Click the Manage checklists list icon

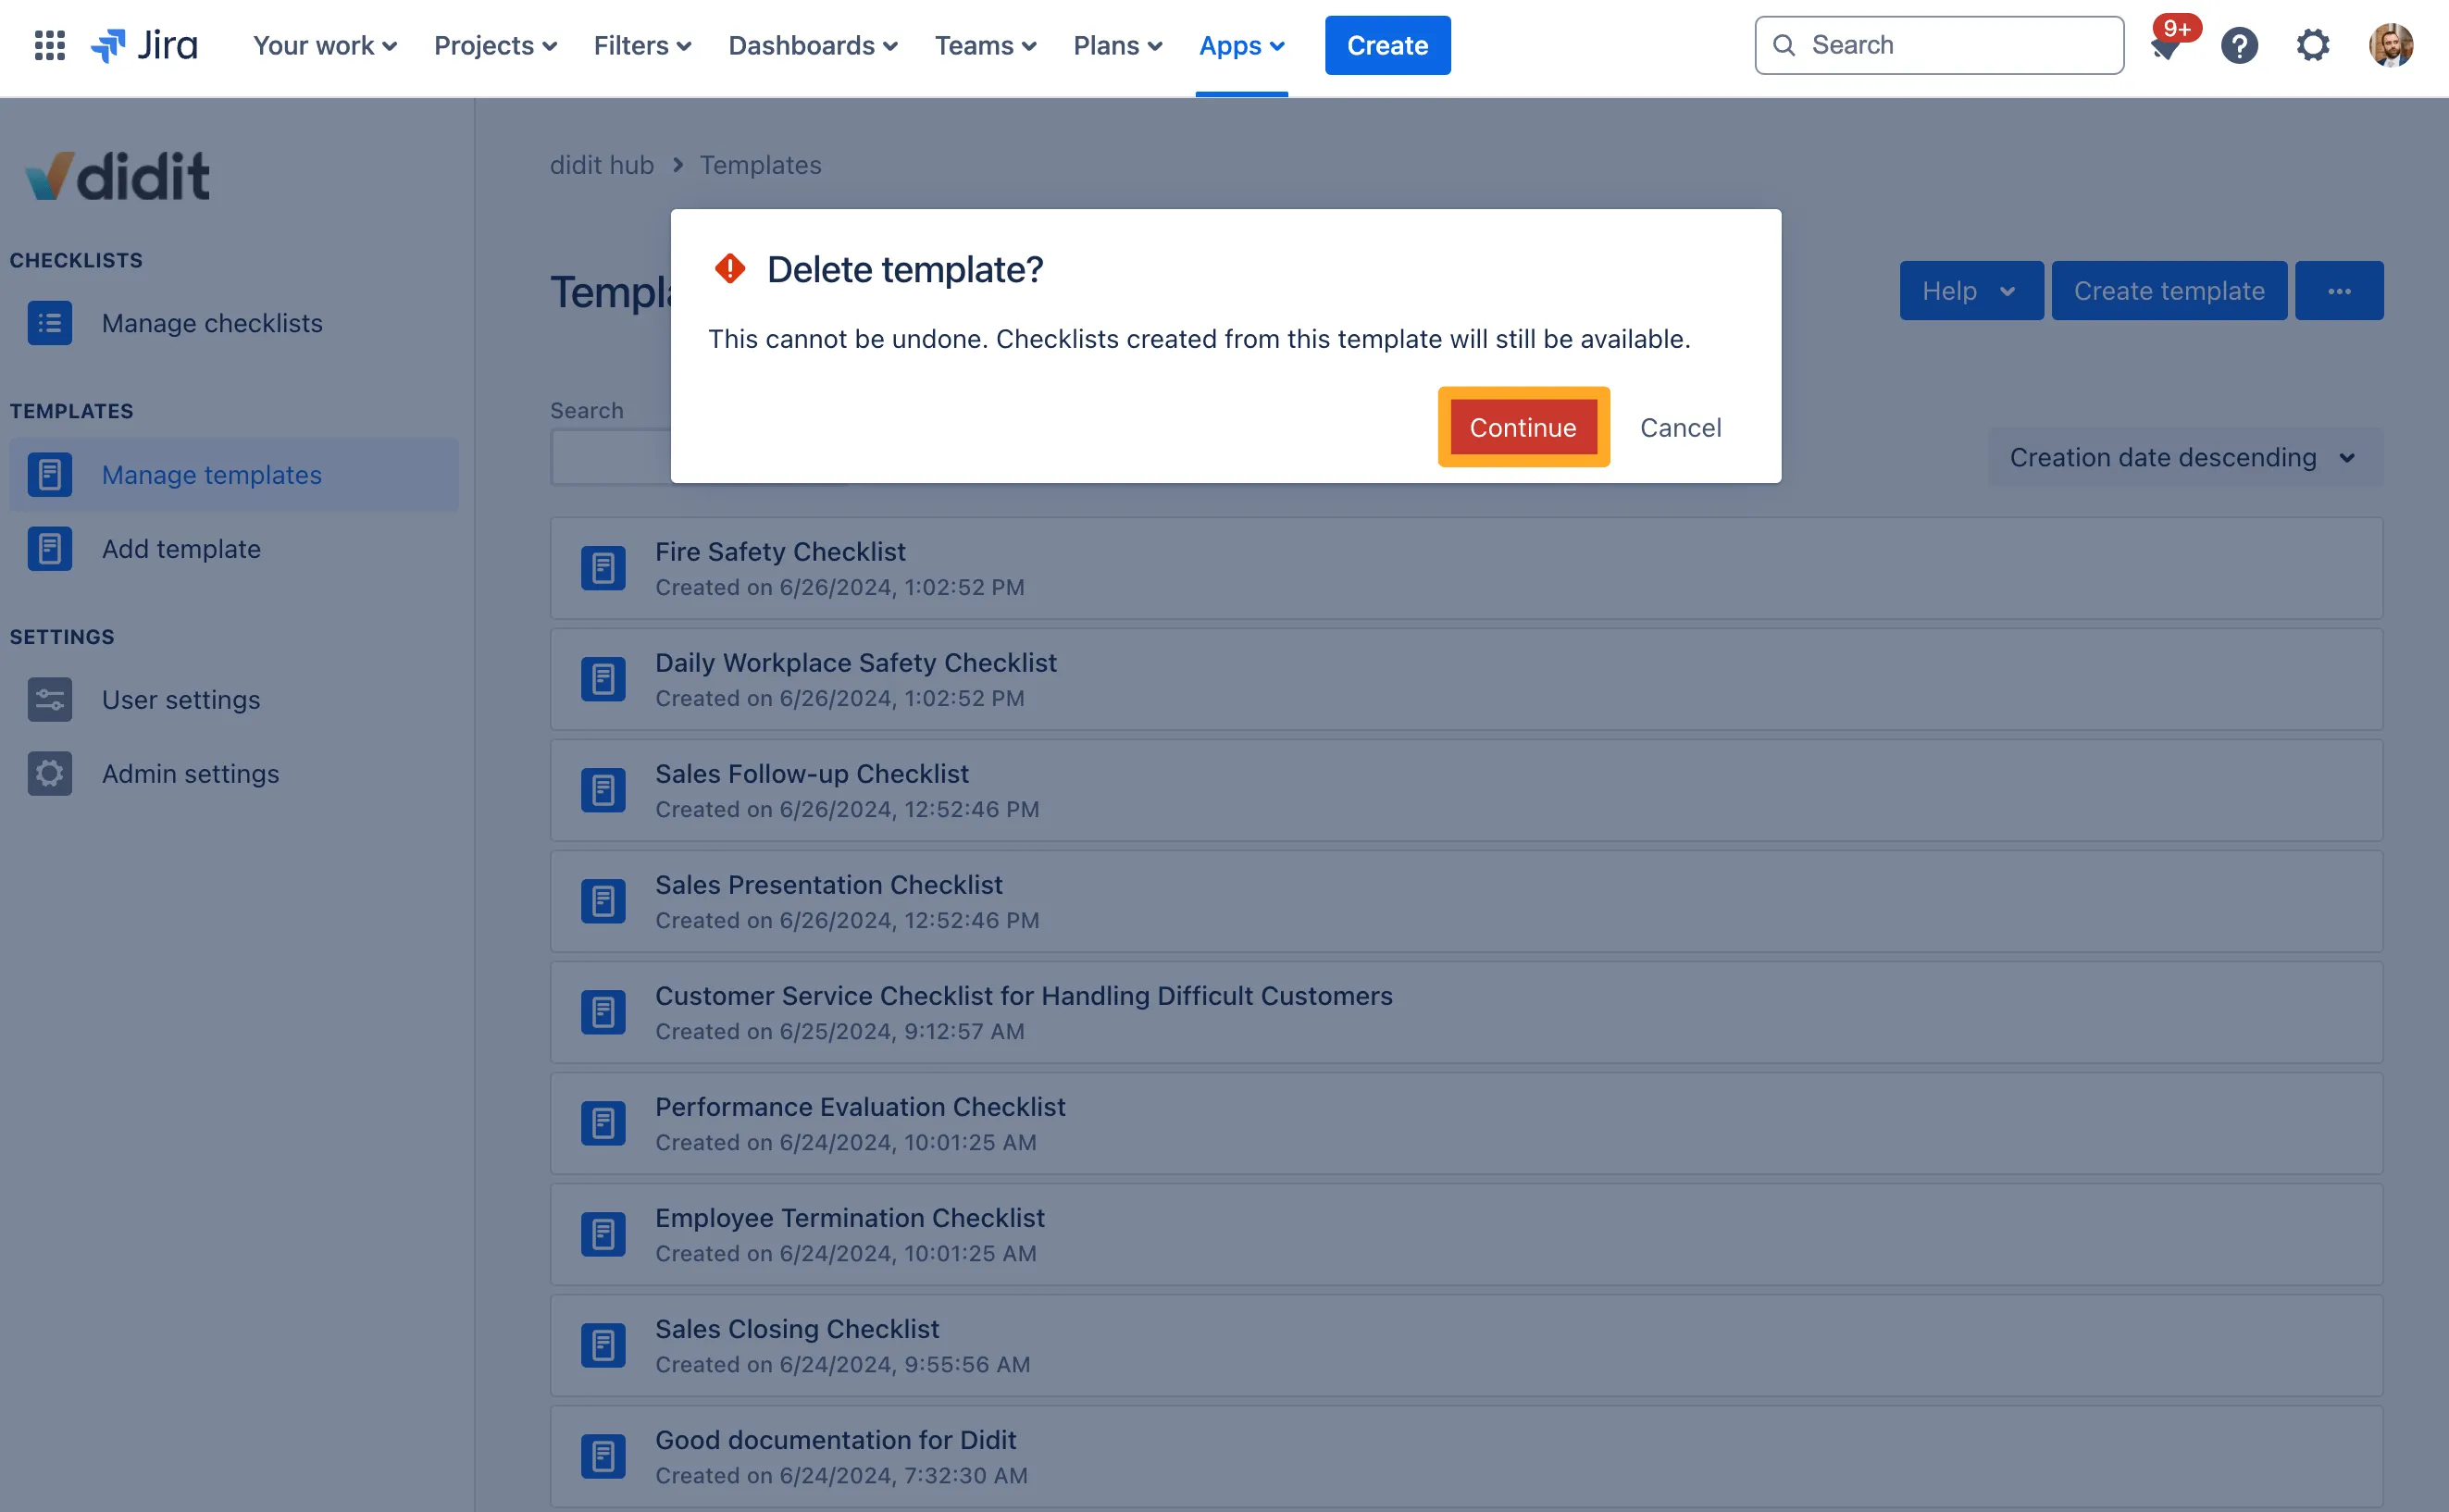click(x=49, y=323)
